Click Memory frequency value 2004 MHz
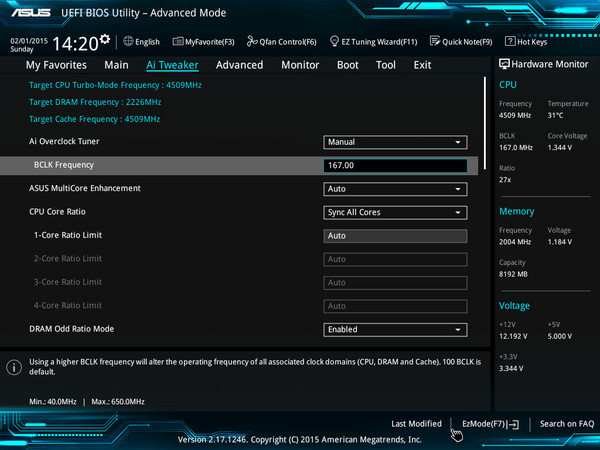 pos(515,242)
